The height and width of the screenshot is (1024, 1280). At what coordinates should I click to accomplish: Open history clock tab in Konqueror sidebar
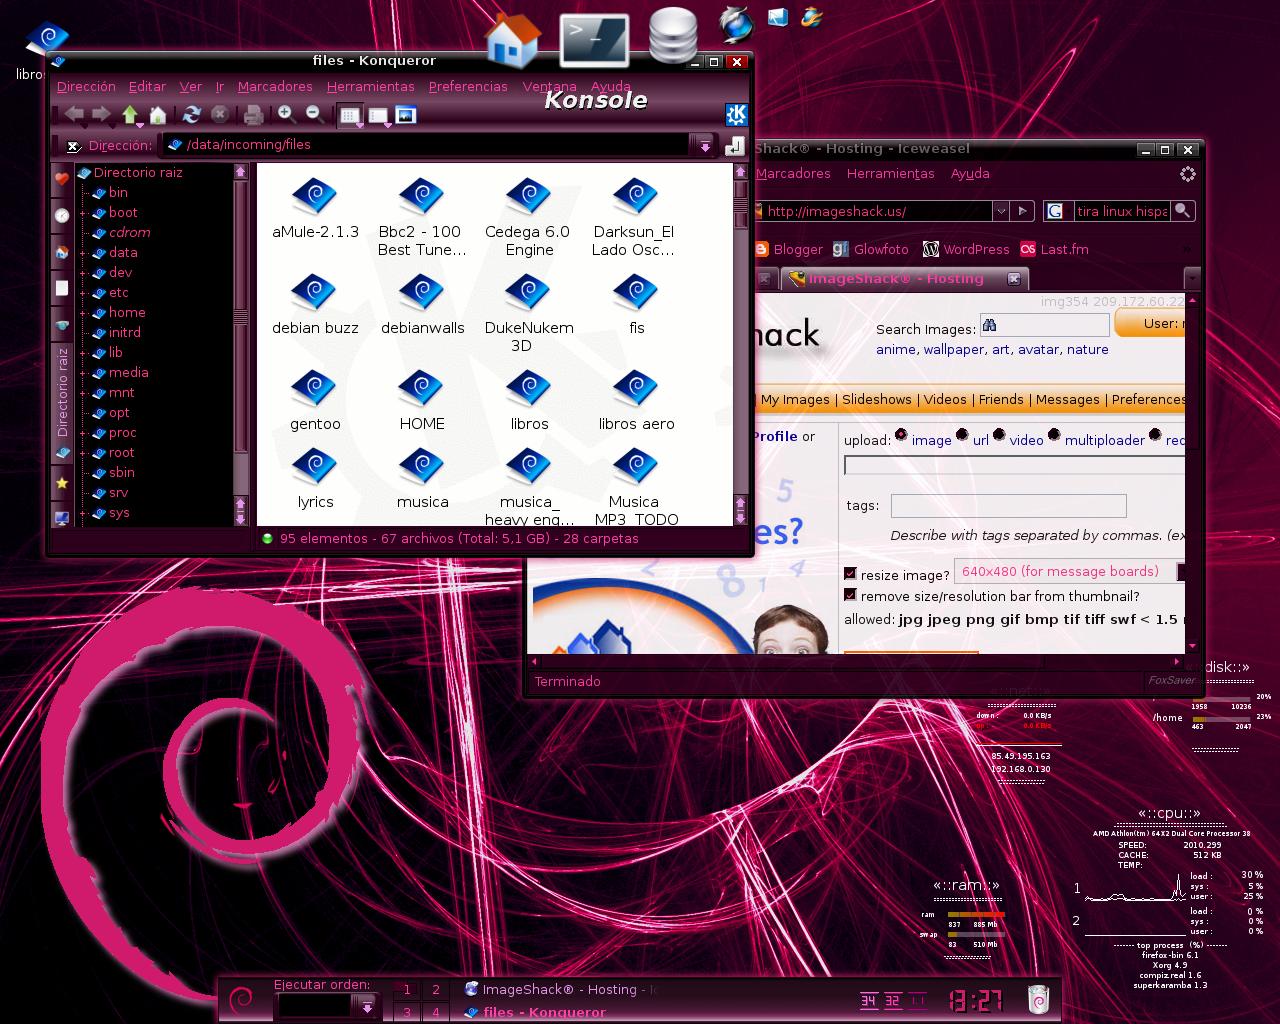click(62, 215)
